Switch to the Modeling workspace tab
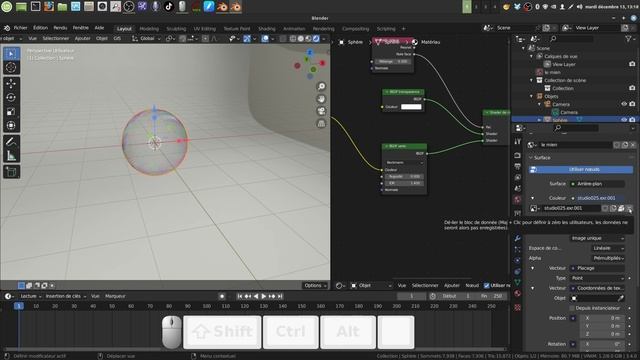Image resolution: width=640 pixels, height=360 pixels. [x=149, y=29]
